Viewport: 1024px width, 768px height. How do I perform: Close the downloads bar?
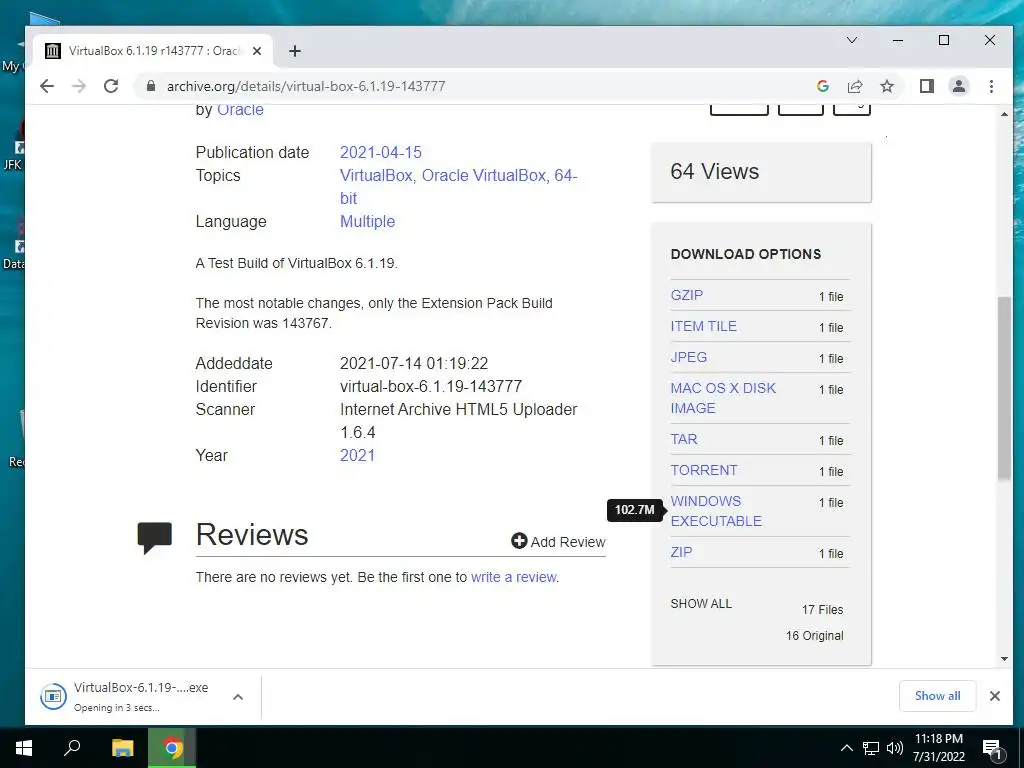(995, 696)
